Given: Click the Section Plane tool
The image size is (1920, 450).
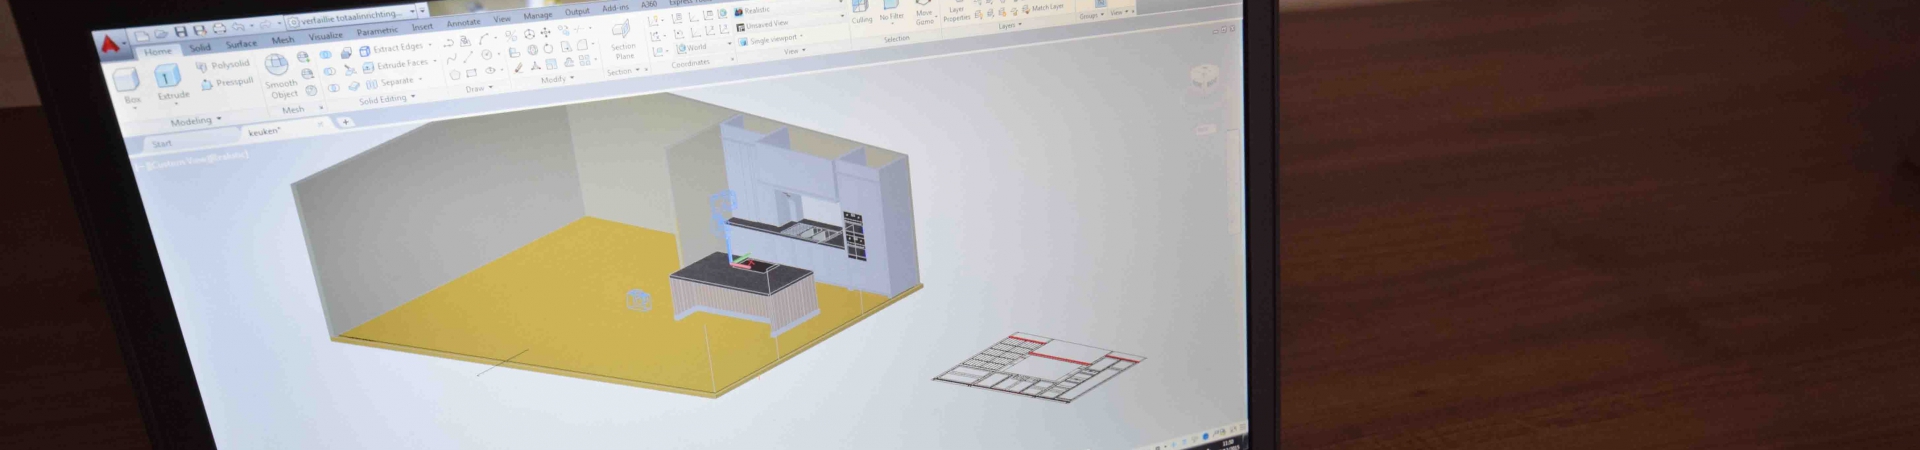Looking at the screenshot, I should pos(622,39).
